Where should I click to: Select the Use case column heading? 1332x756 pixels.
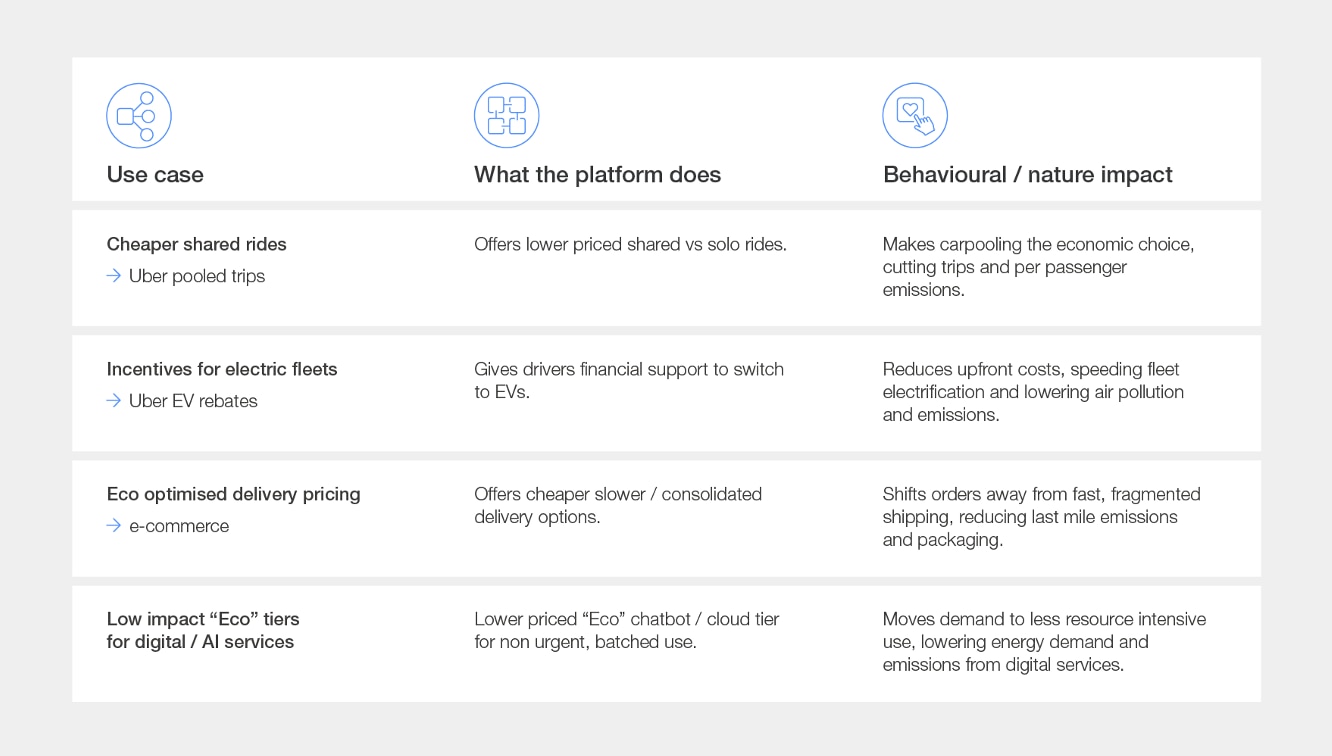click(x=155, y=174)
